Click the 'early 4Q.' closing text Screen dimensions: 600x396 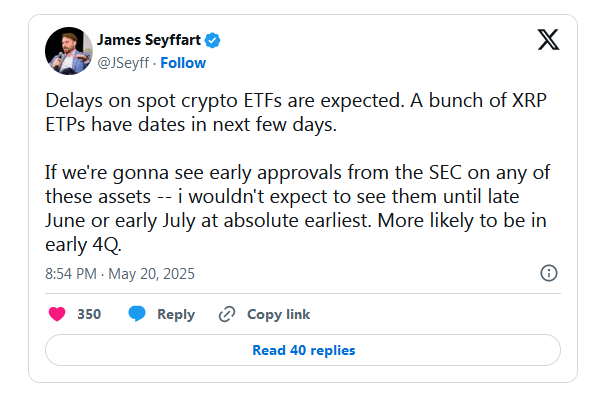[83, 244]
